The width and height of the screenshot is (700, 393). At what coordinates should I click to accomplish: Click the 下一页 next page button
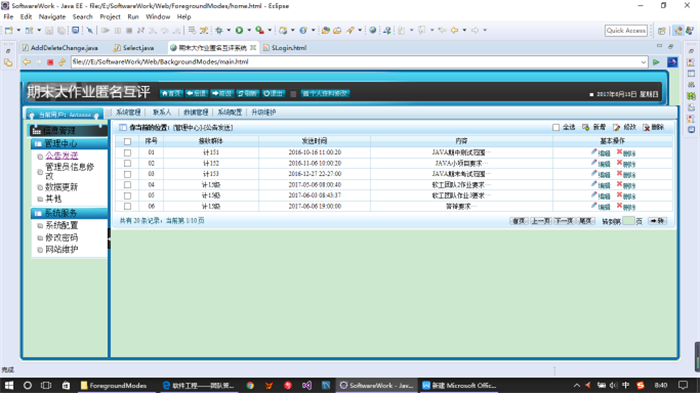(563, 221)
